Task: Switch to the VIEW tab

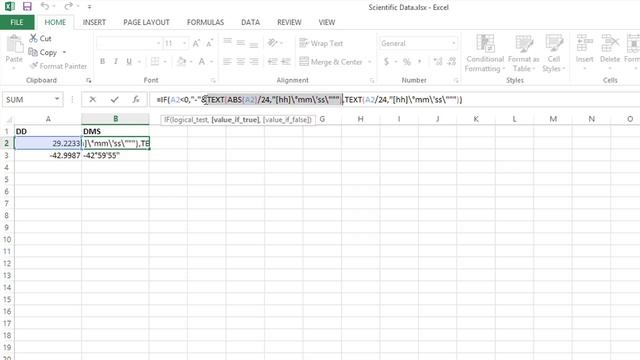Action: 327,22
